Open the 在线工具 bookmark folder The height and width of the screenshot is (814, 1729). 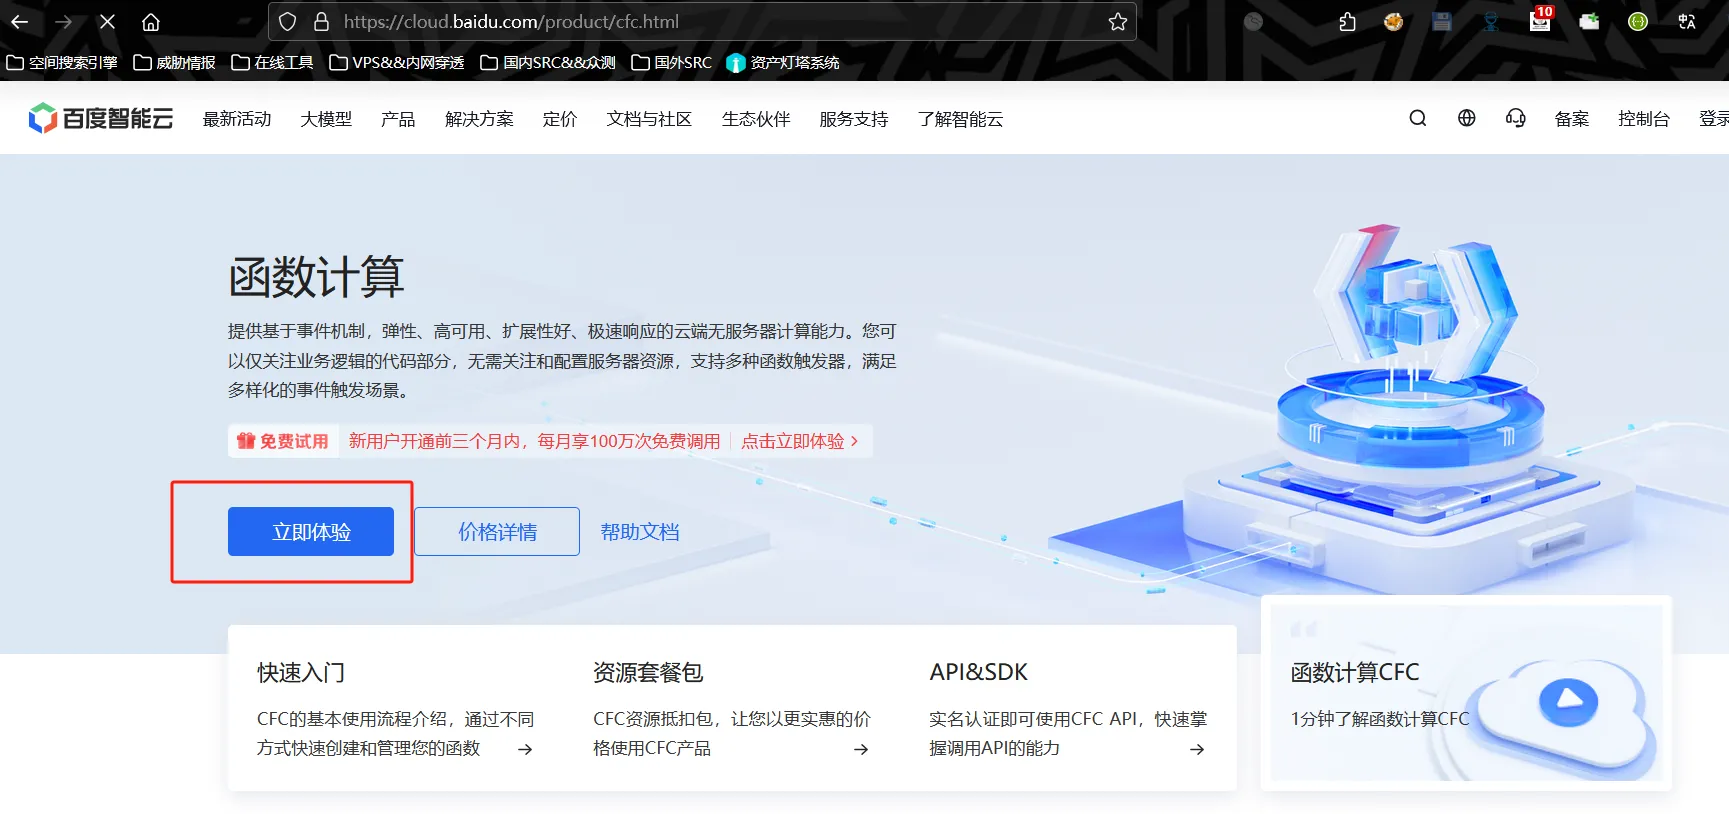[272, 63]
